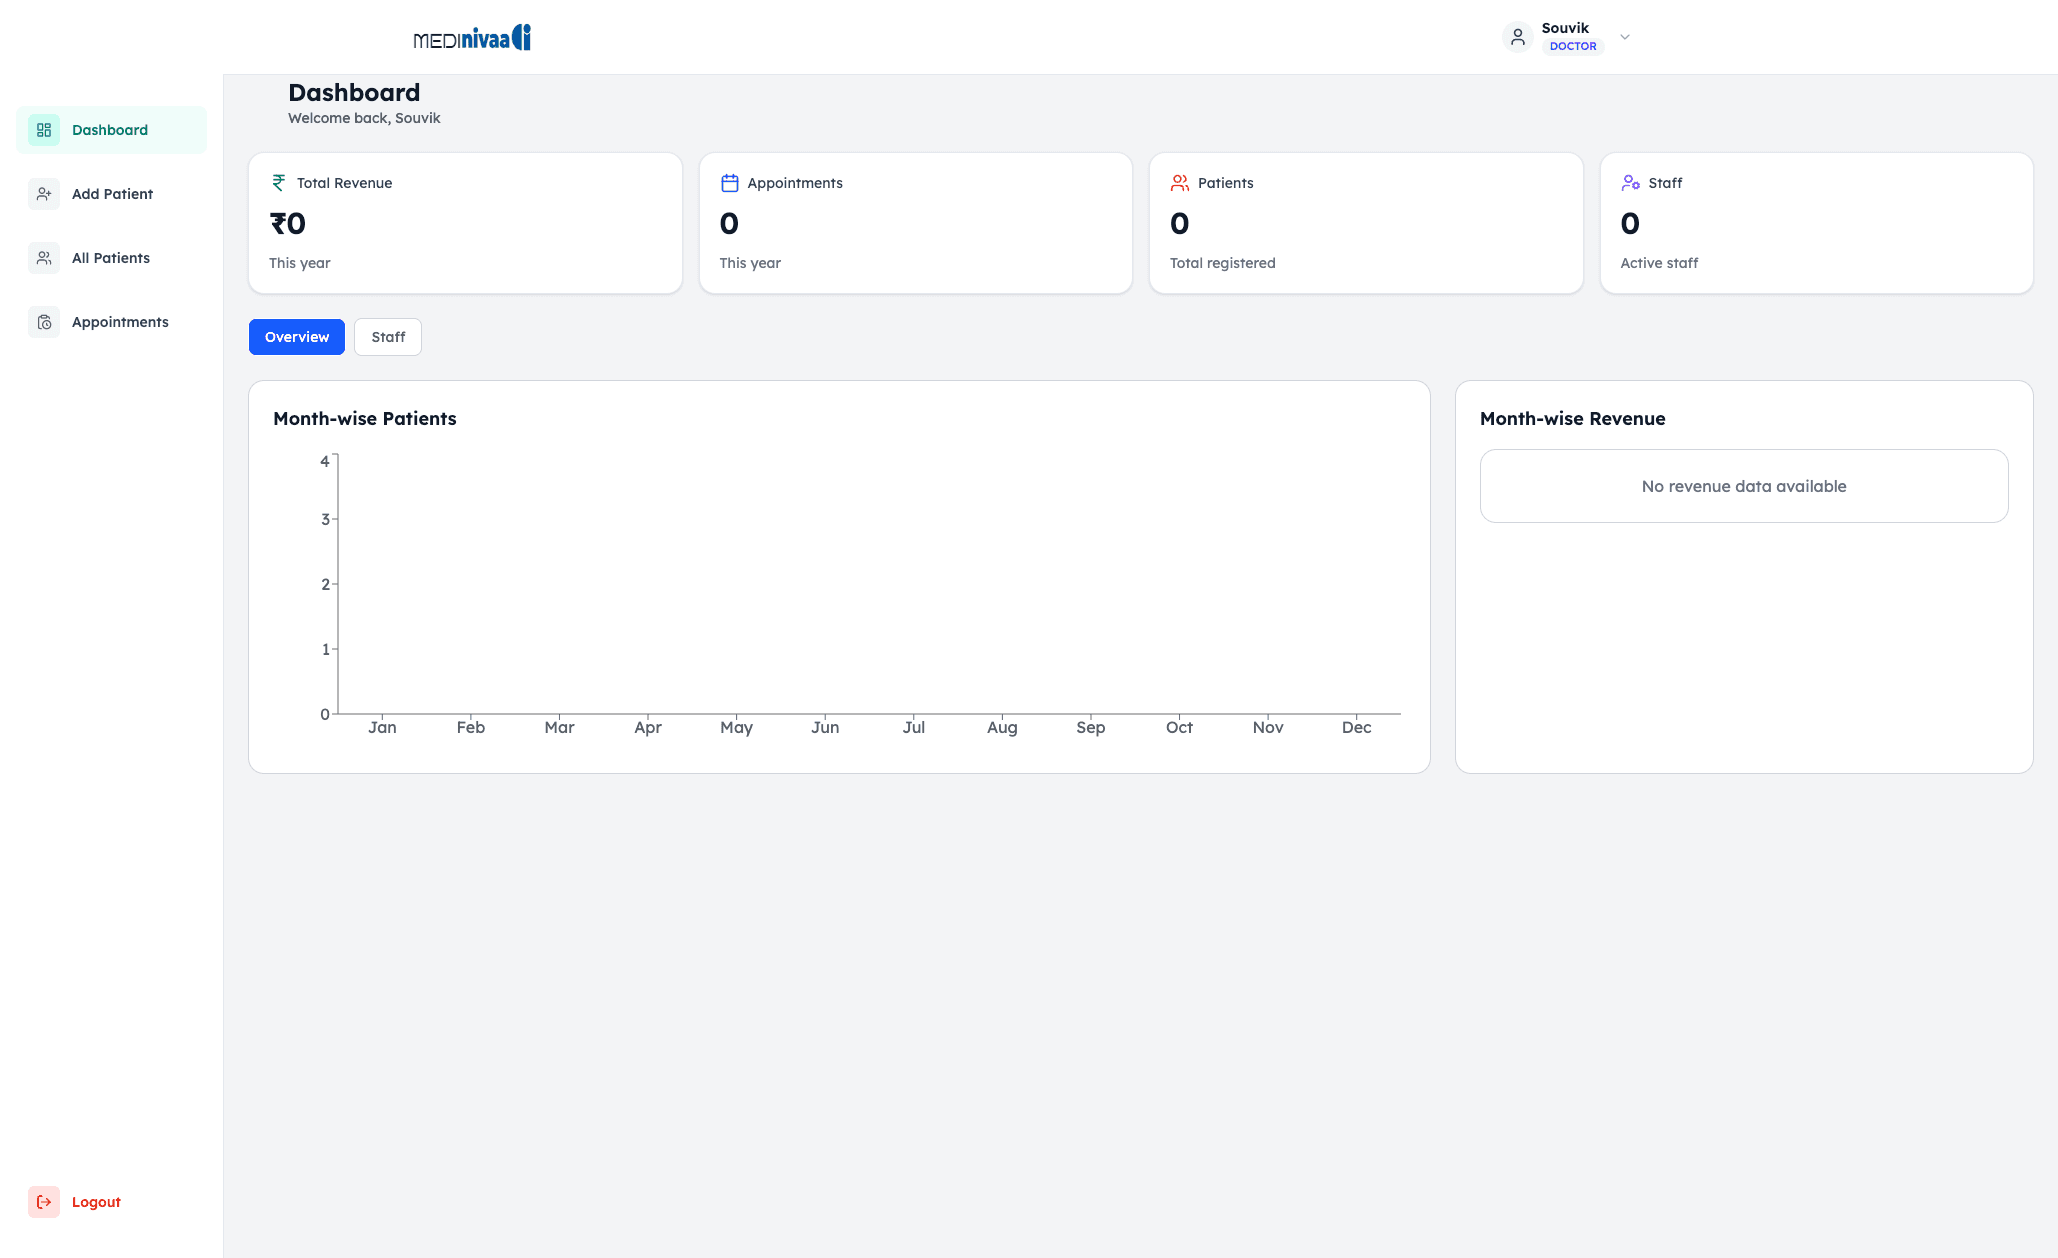
Task: Click the All Patients group icon
Action: tap(44, 258)
